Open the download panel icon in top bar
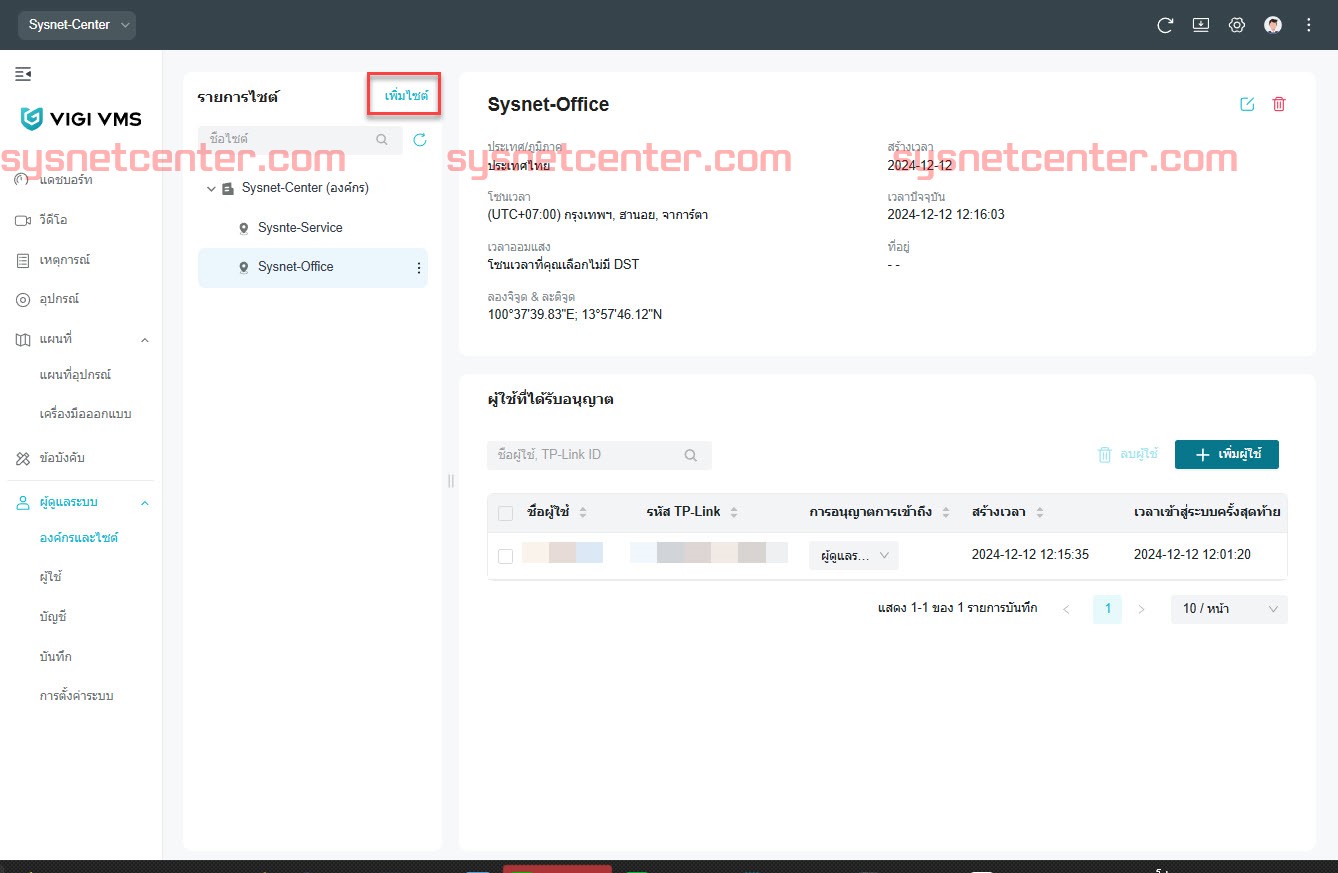This screenshot has height=873, width=1338. pyautogui.click(x=1201, y=25)
